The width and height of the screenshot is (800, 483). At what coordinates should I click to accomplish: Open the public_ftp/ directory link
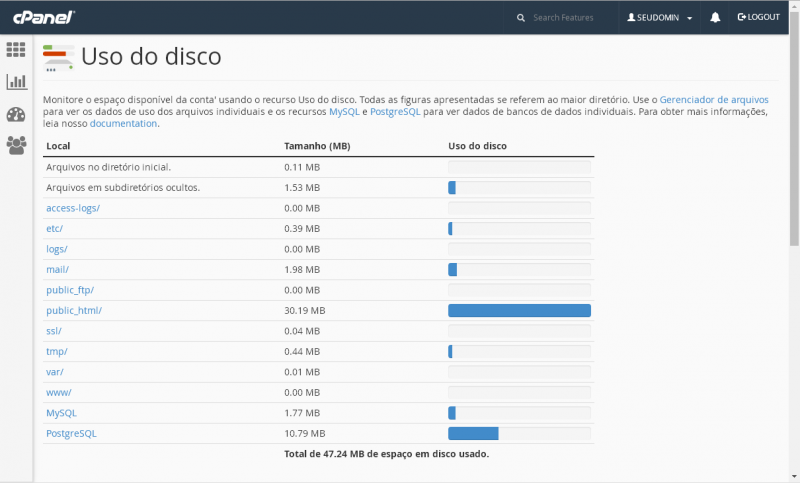pyautogui.click(x=70, y=290)
